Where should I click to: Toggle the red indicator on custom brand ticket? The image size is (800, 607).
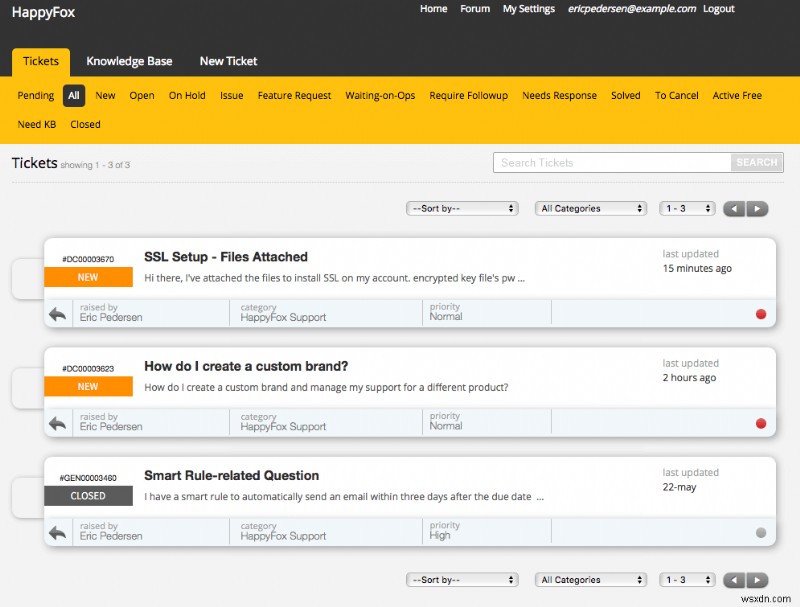tap(761, 422)
